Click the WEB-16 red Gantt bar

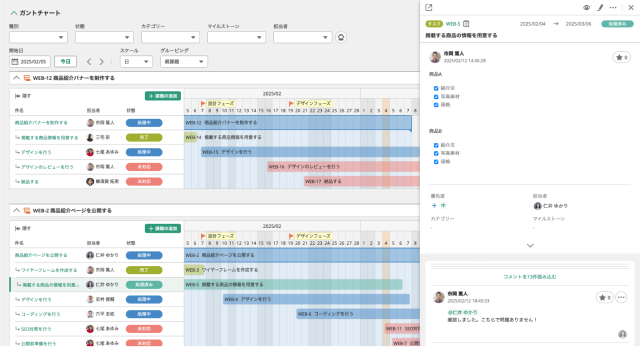pyautogui.click(x=344, y=167)
